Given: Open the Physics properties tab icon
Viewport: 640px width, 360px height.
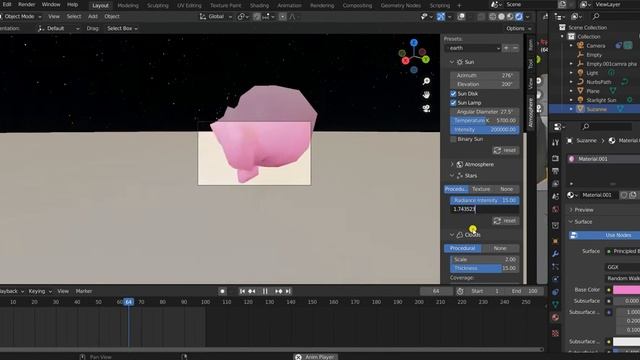Looking at the screenshot, I should 555,279.
